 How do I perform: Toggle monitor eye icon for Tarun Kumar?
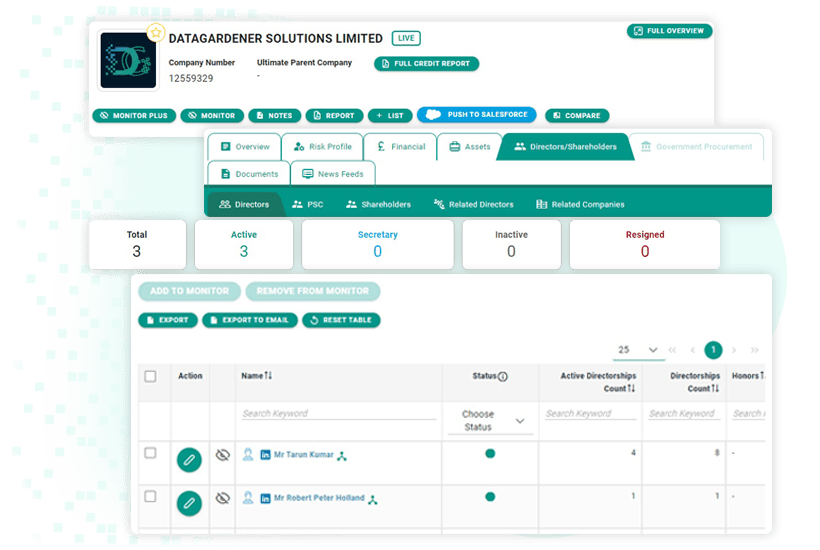223,455
